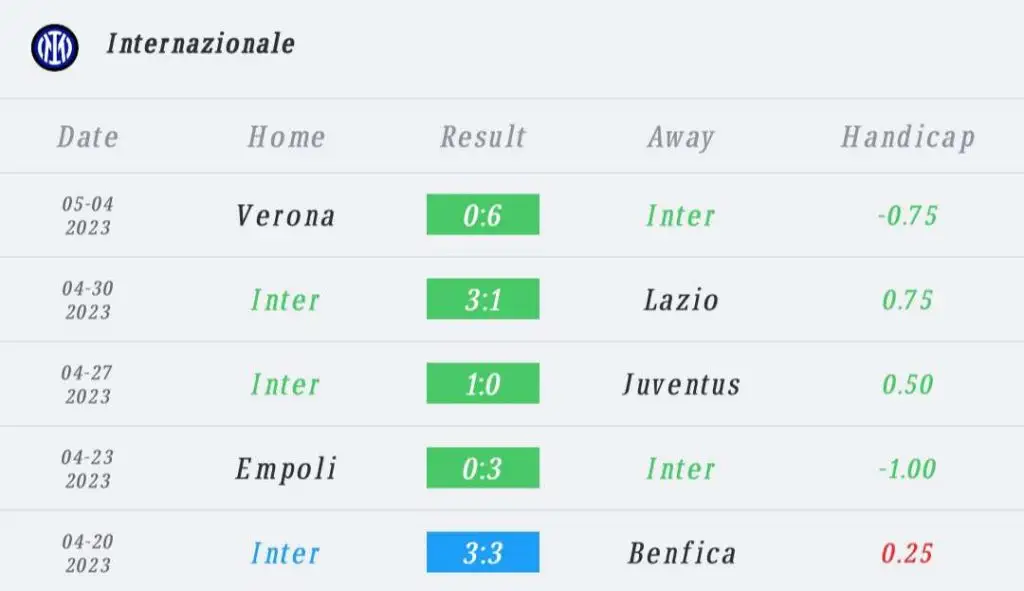Select the Benfica team name

682,553
